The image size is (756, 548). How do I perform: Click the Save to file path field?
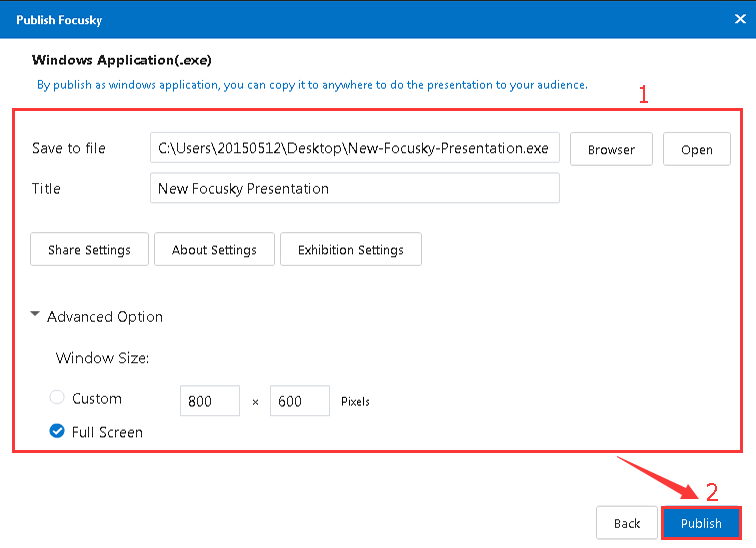click(355, 148)
